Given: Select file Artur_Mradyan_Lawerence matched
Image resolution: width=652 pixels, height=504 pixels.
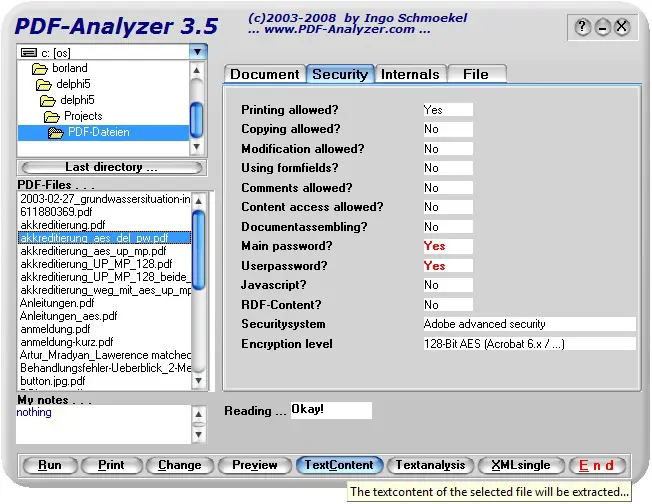Looking at the screenshot, I should point(105,355).
